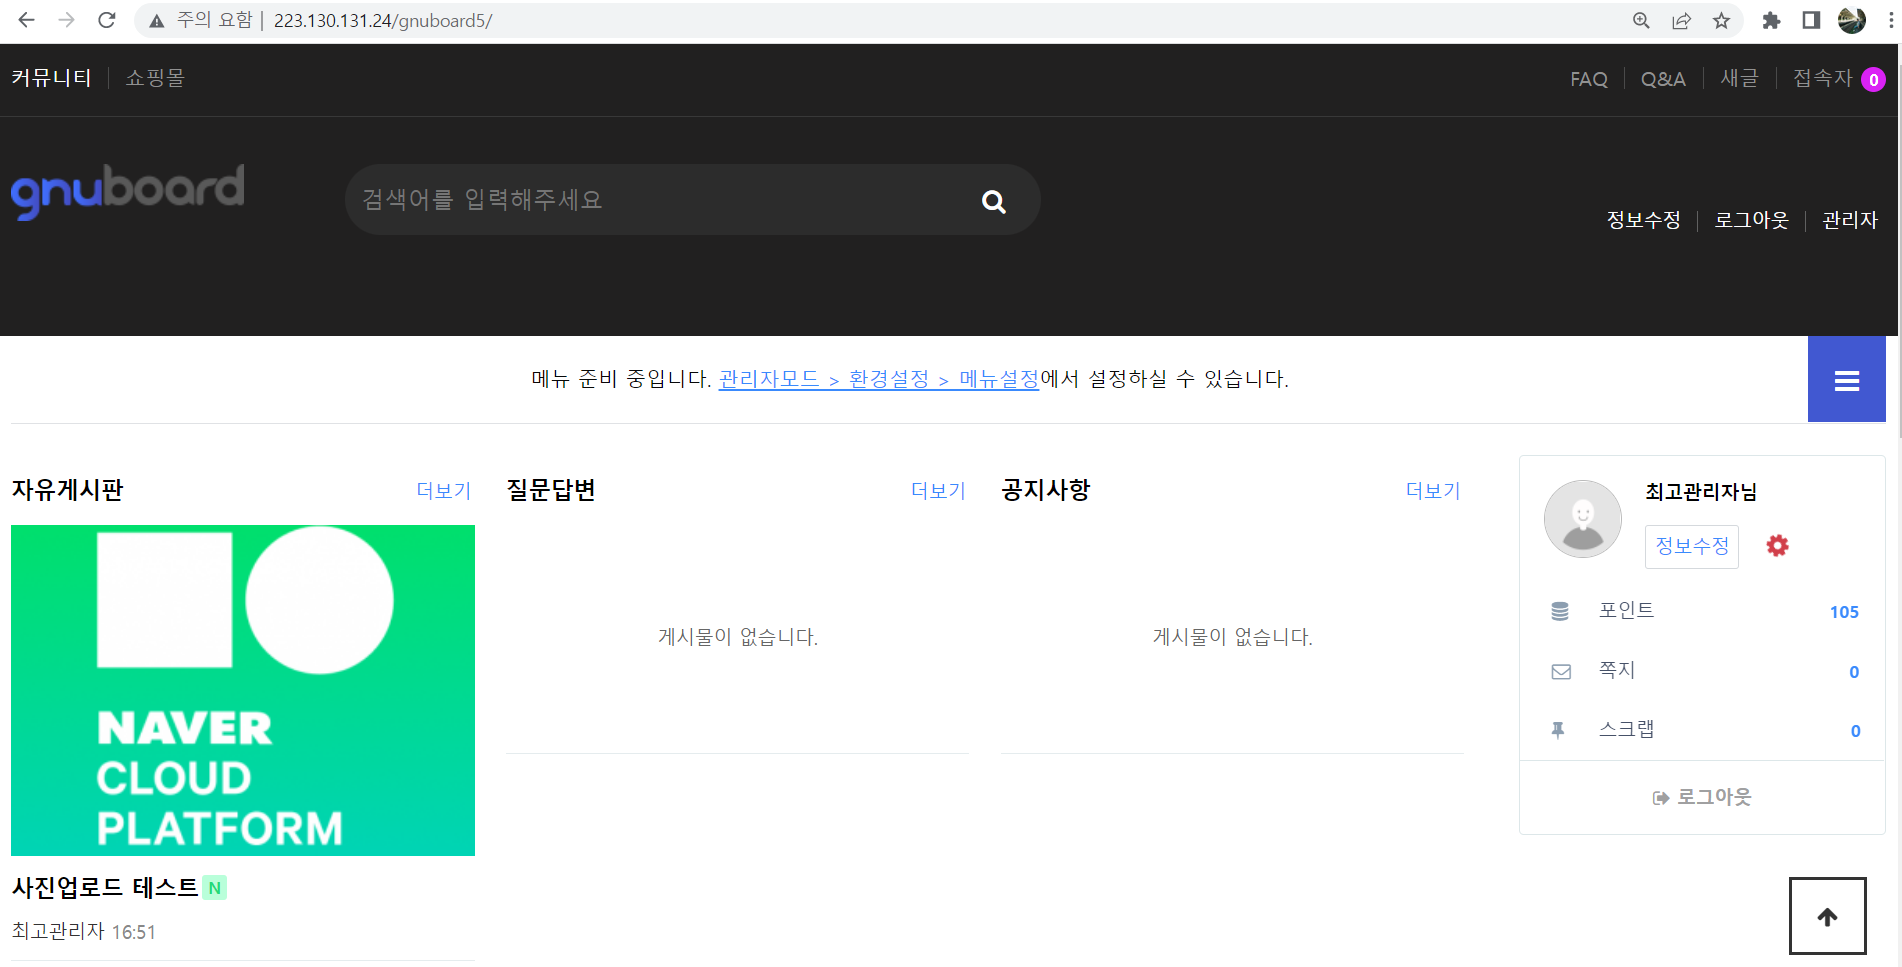
Task: Click the 스크랩 count 0
Action: click(x=1855, y=731)
